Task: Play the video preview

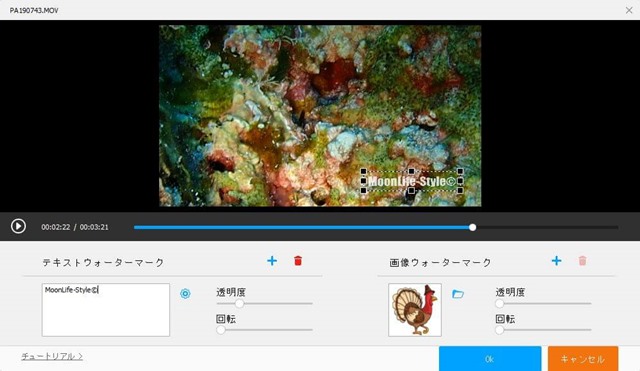Action: click(18, 226)
